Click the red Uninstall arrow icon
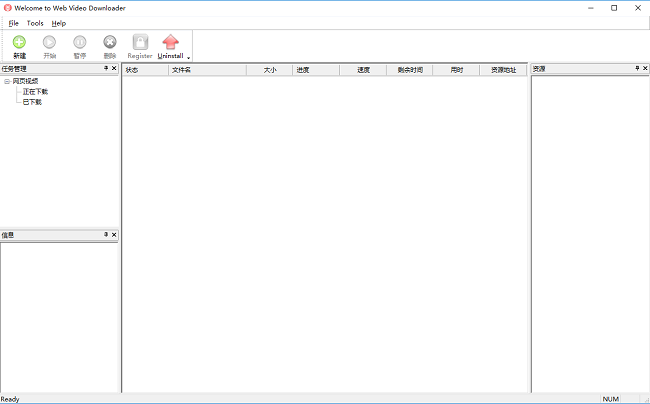The image size is (650, 404). tap(170, 42)
